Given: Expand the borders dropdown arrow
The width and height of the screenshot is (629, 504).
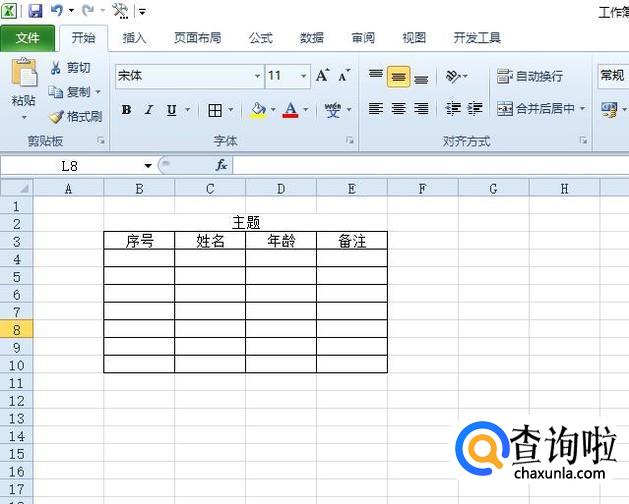Looking at the screenshot, I should click(x=231, y=110).
